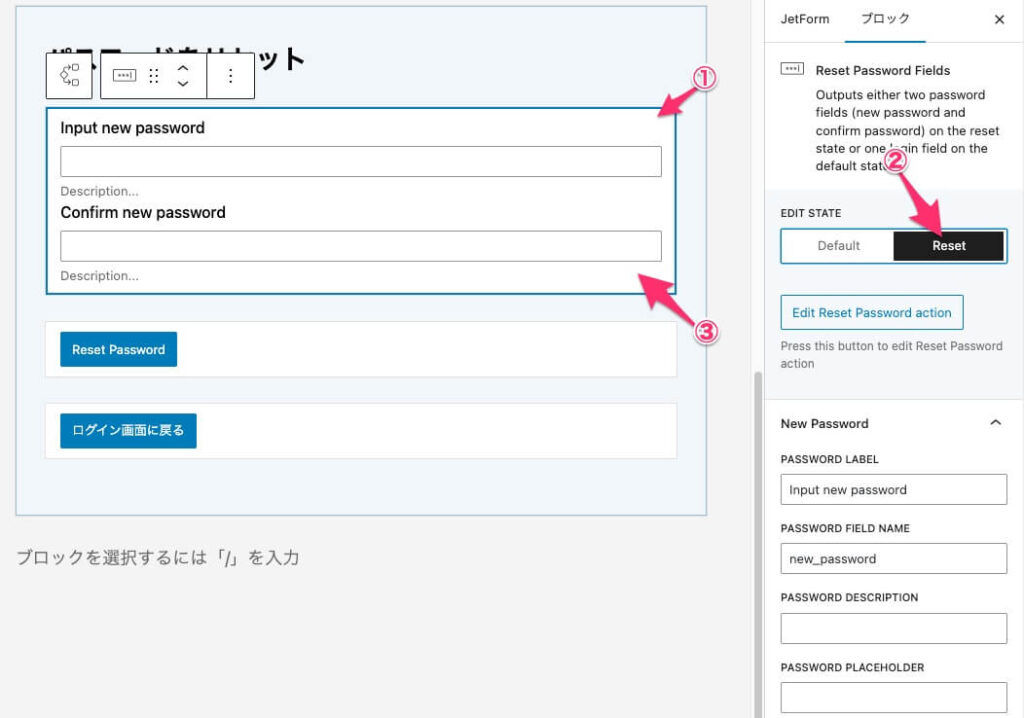This screenshot has height=718, width=1024.
Task: Click the Password Description input box
Action: point(893,628)
